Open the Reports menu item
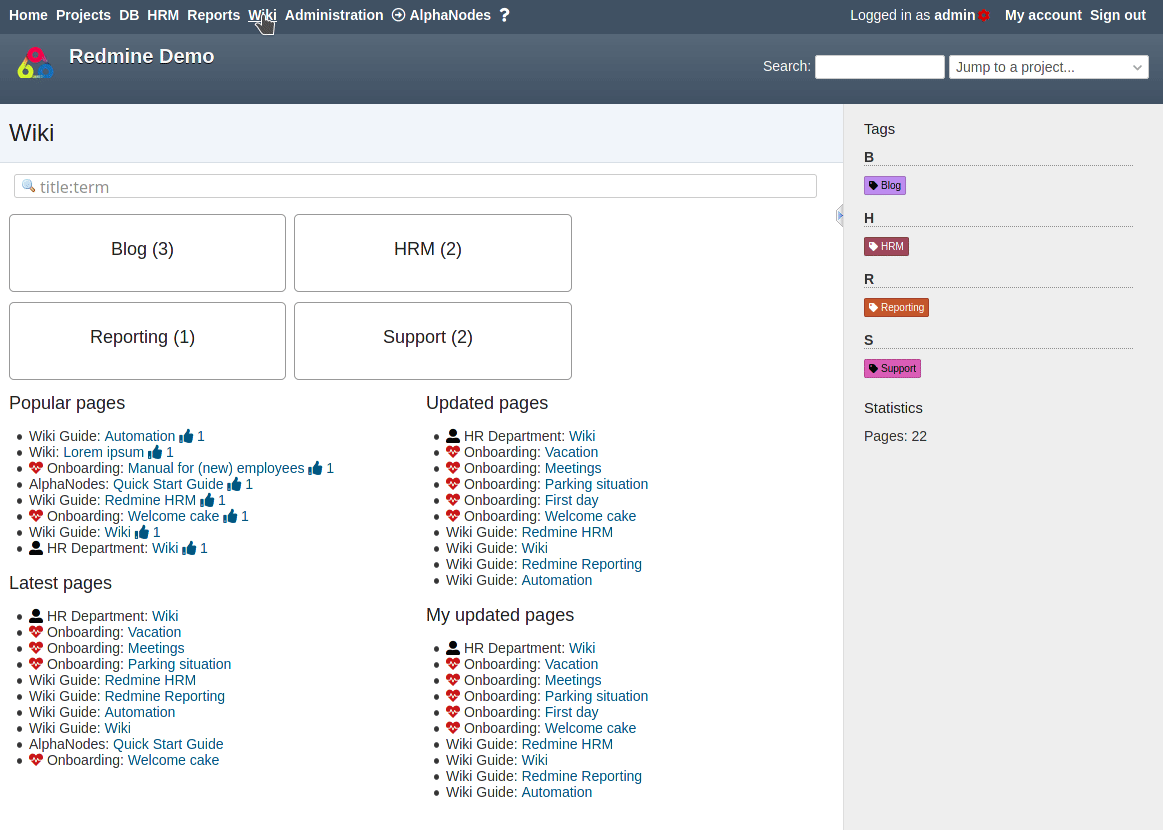This screenshot has width=1163, height=830. (x=213, y=15)
